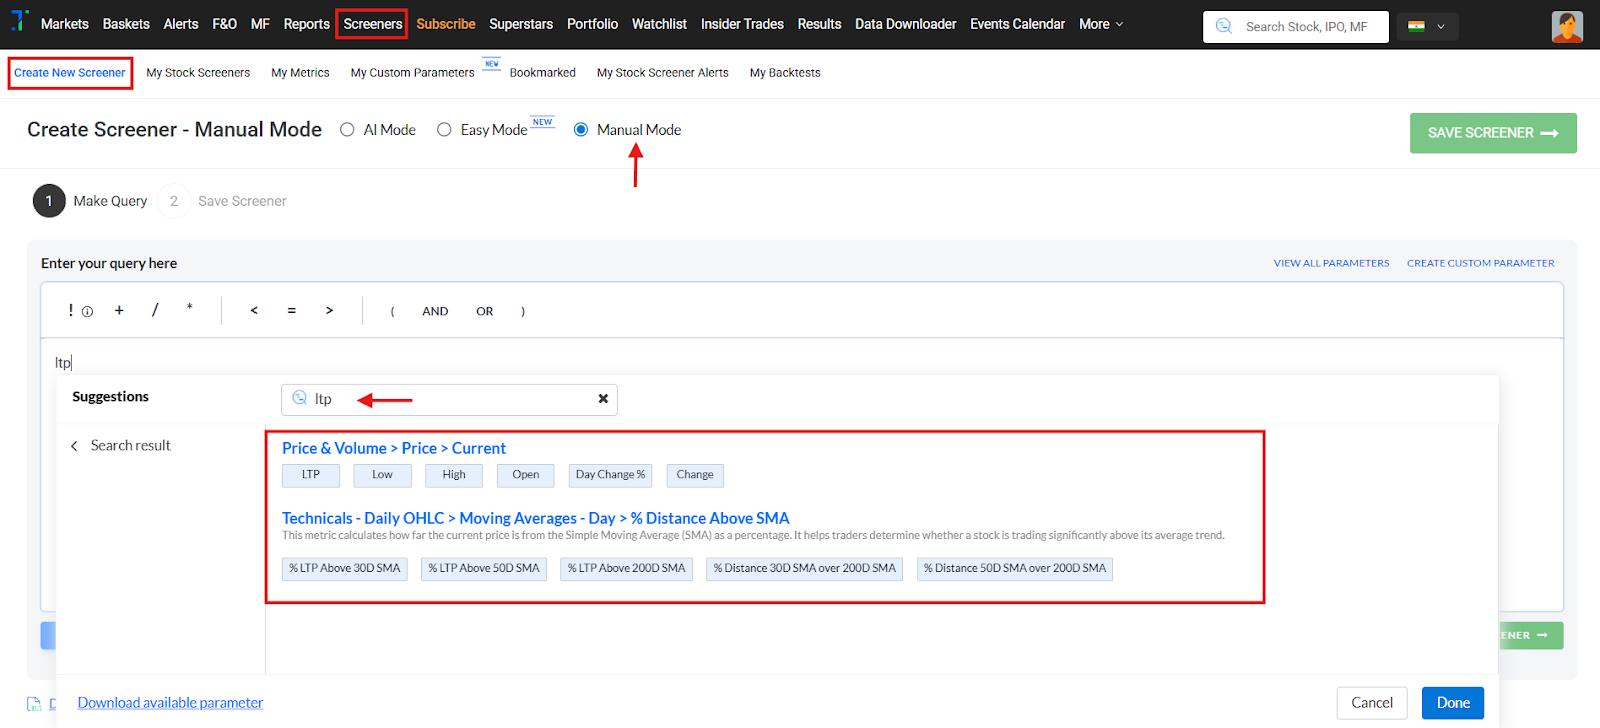Insert the plus operator into query

point(119,311)
